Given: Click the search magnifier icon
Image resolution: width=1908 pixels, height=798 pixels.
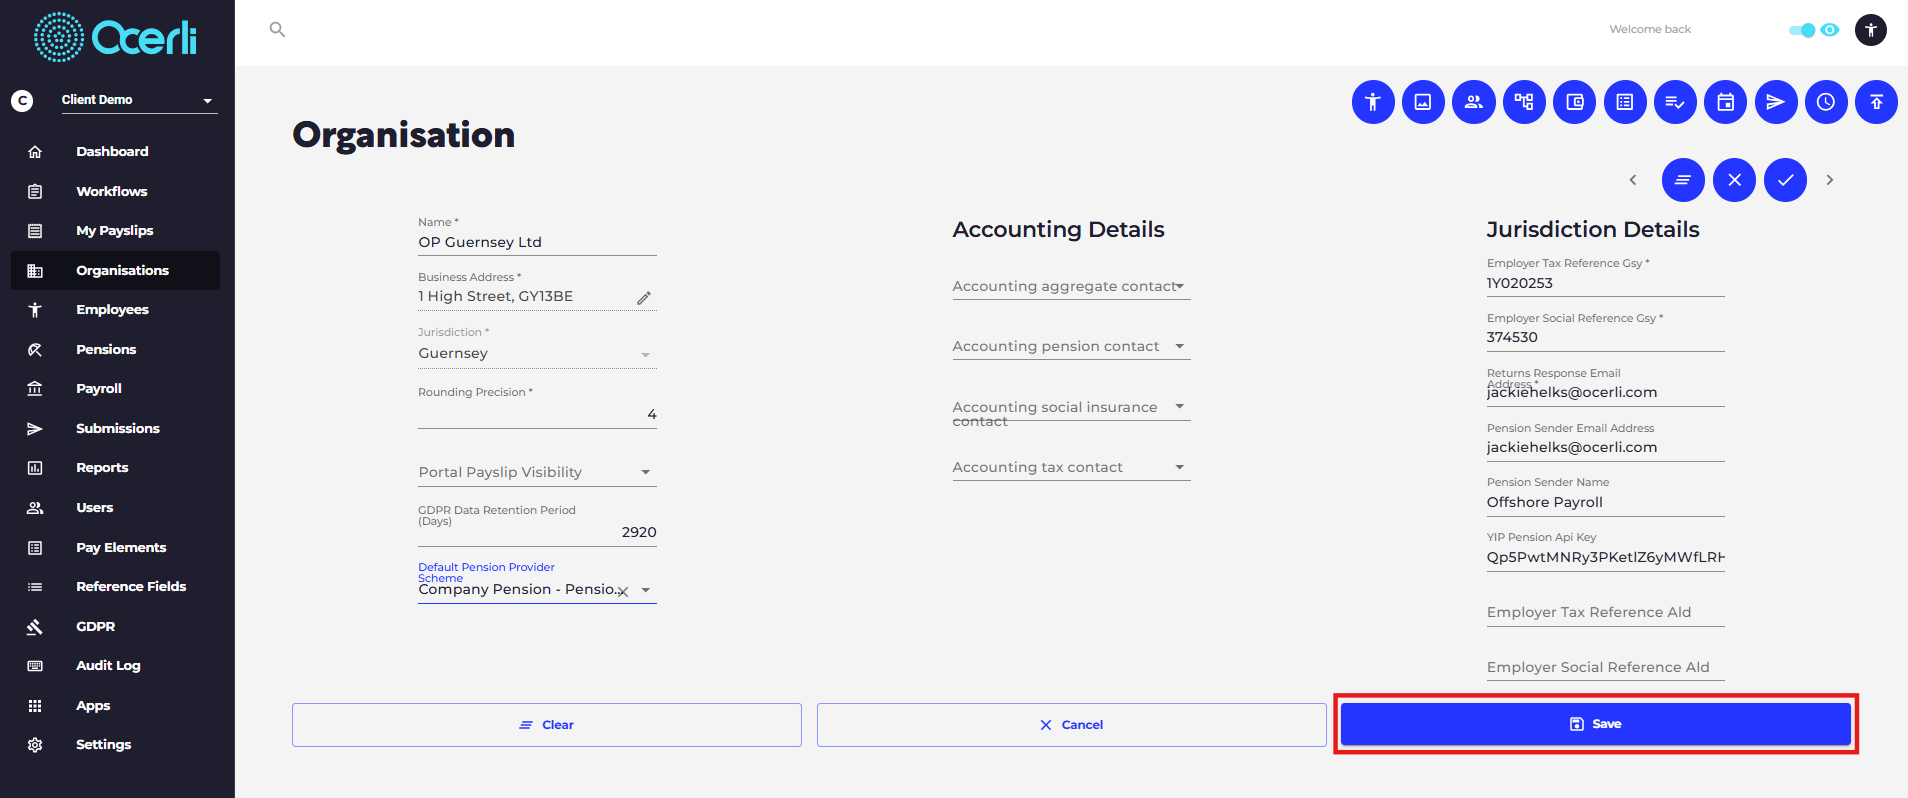Looking at the screenshot, I should pos(277,30).
